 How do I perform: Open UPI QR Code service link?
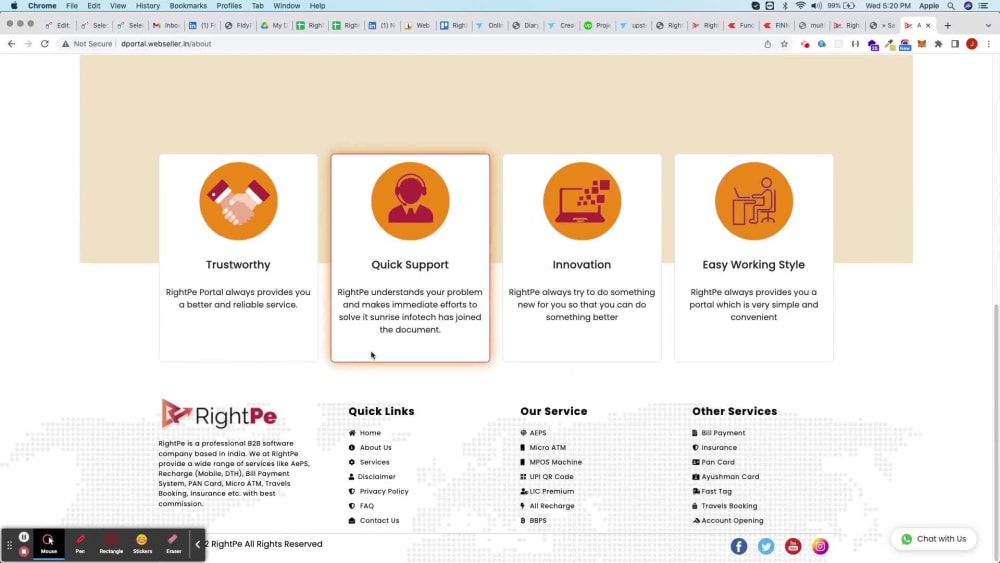[551, 477]
